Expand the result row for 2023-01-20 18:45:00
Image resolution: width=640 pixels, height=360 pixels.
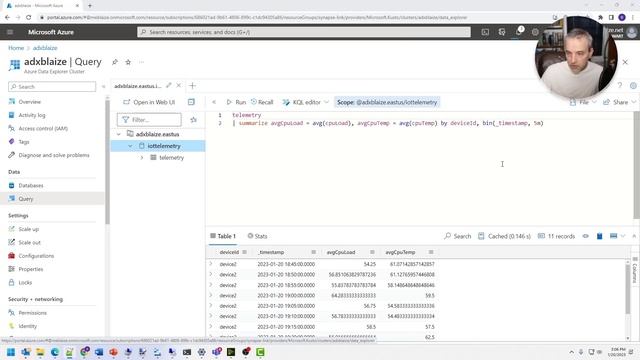coord(211,264)
